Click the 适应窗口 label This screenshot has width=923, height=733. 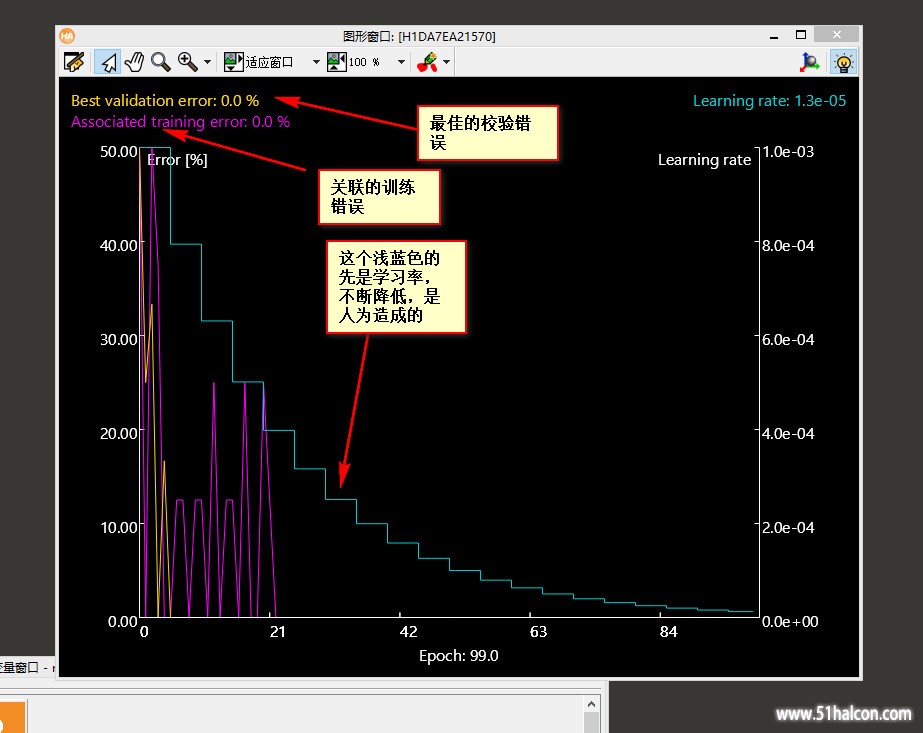pos(269,62)
